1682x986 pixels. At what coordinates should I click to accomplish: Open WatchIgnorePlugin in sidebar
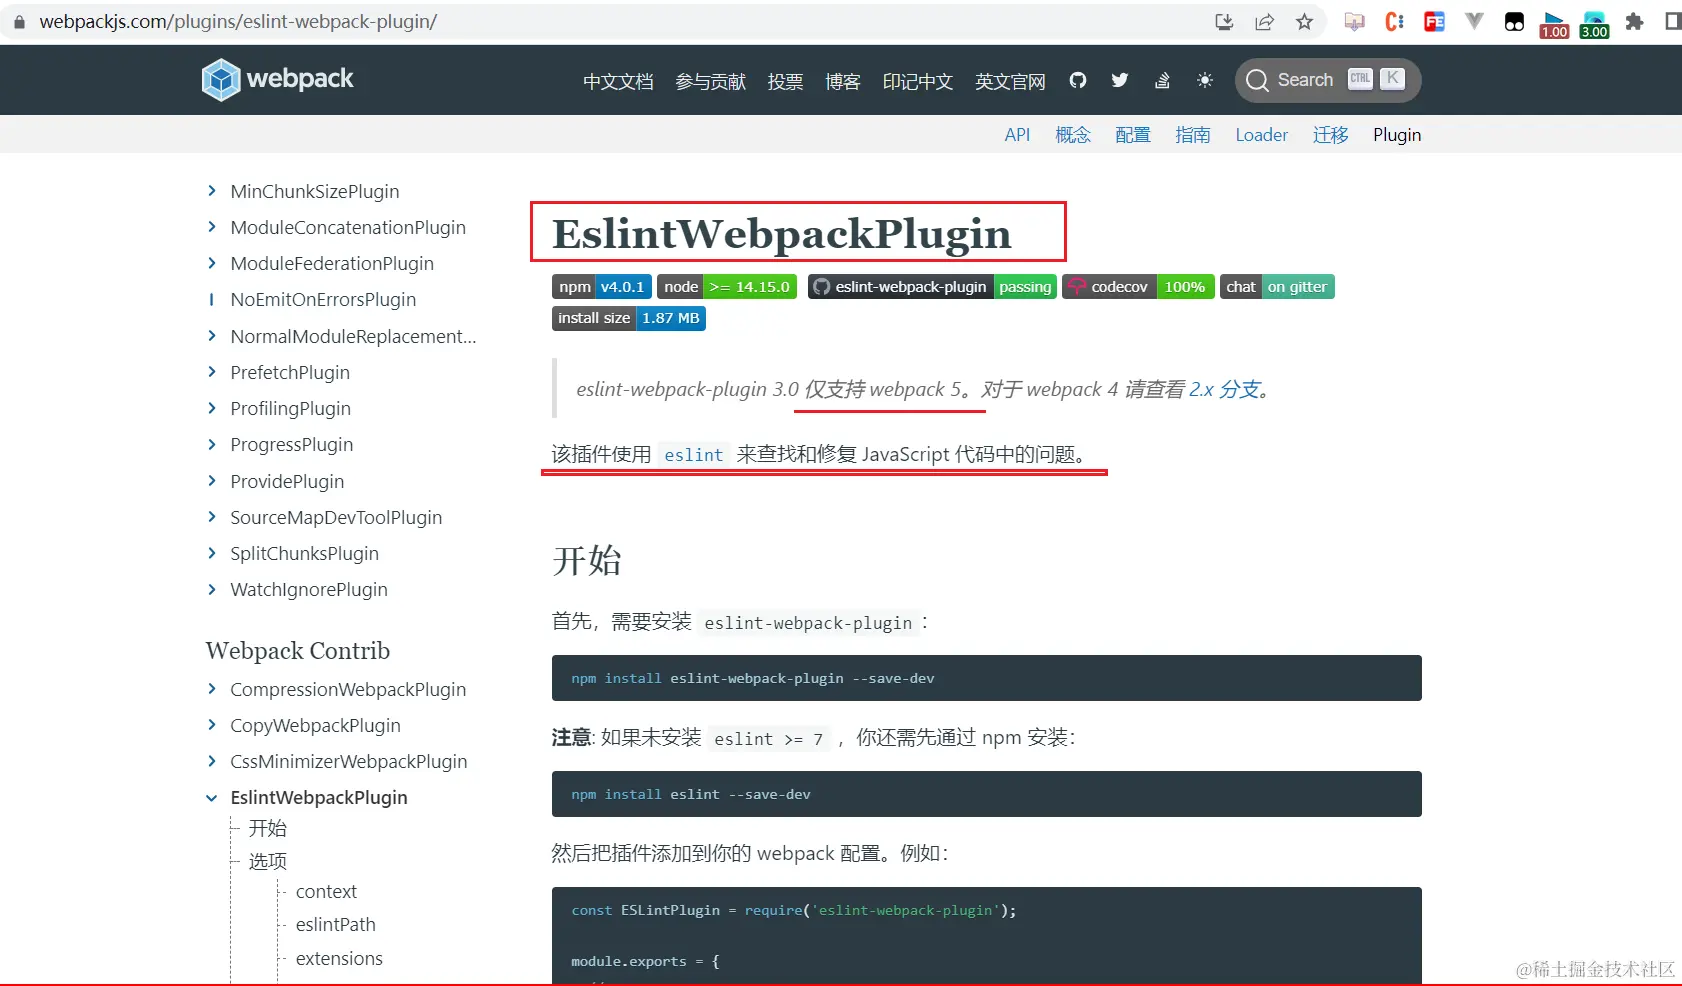coord(309,590)
